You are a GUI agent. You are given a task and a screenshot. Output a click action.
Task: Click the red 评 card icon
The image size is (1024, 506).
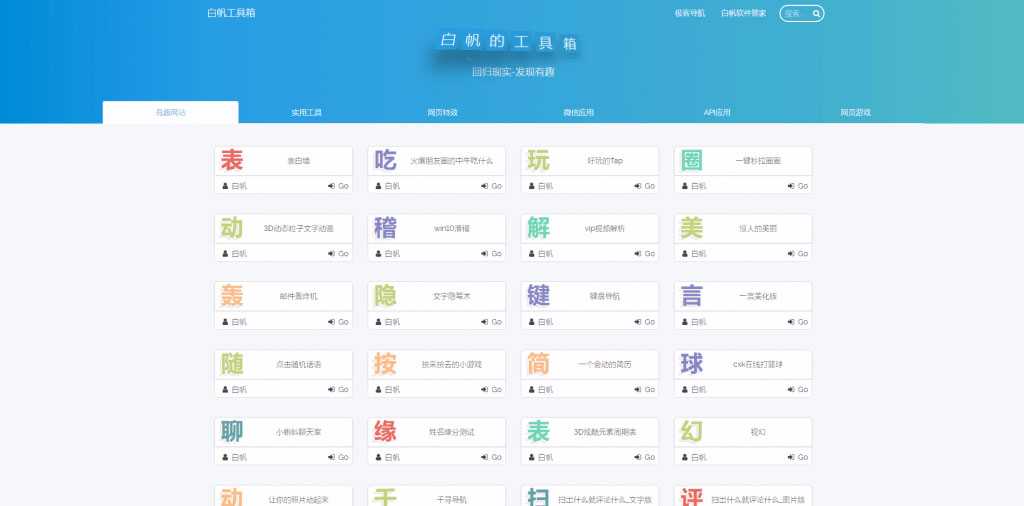pyautogui.click(x=692, y=498)
